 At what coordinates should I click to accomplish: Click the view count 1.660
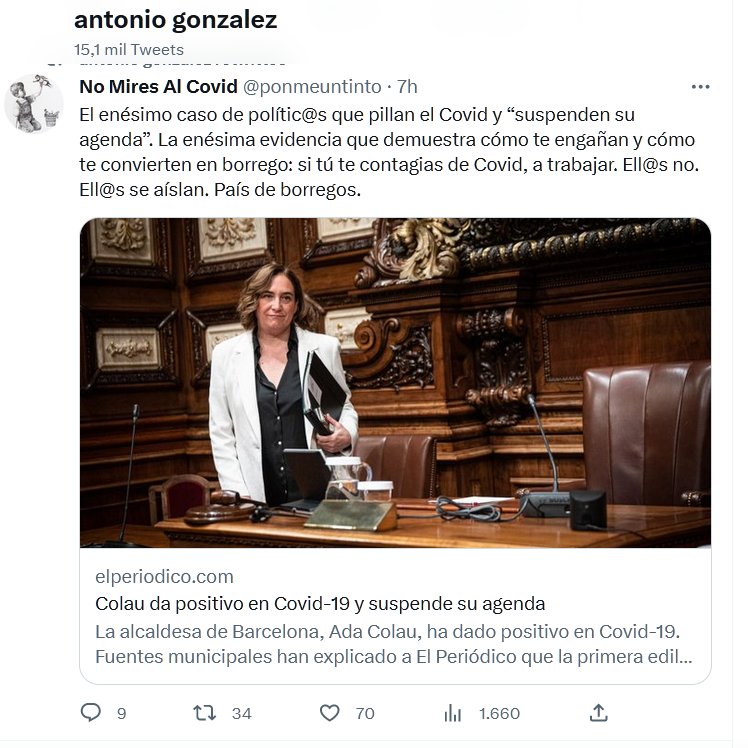coord(499,714)
